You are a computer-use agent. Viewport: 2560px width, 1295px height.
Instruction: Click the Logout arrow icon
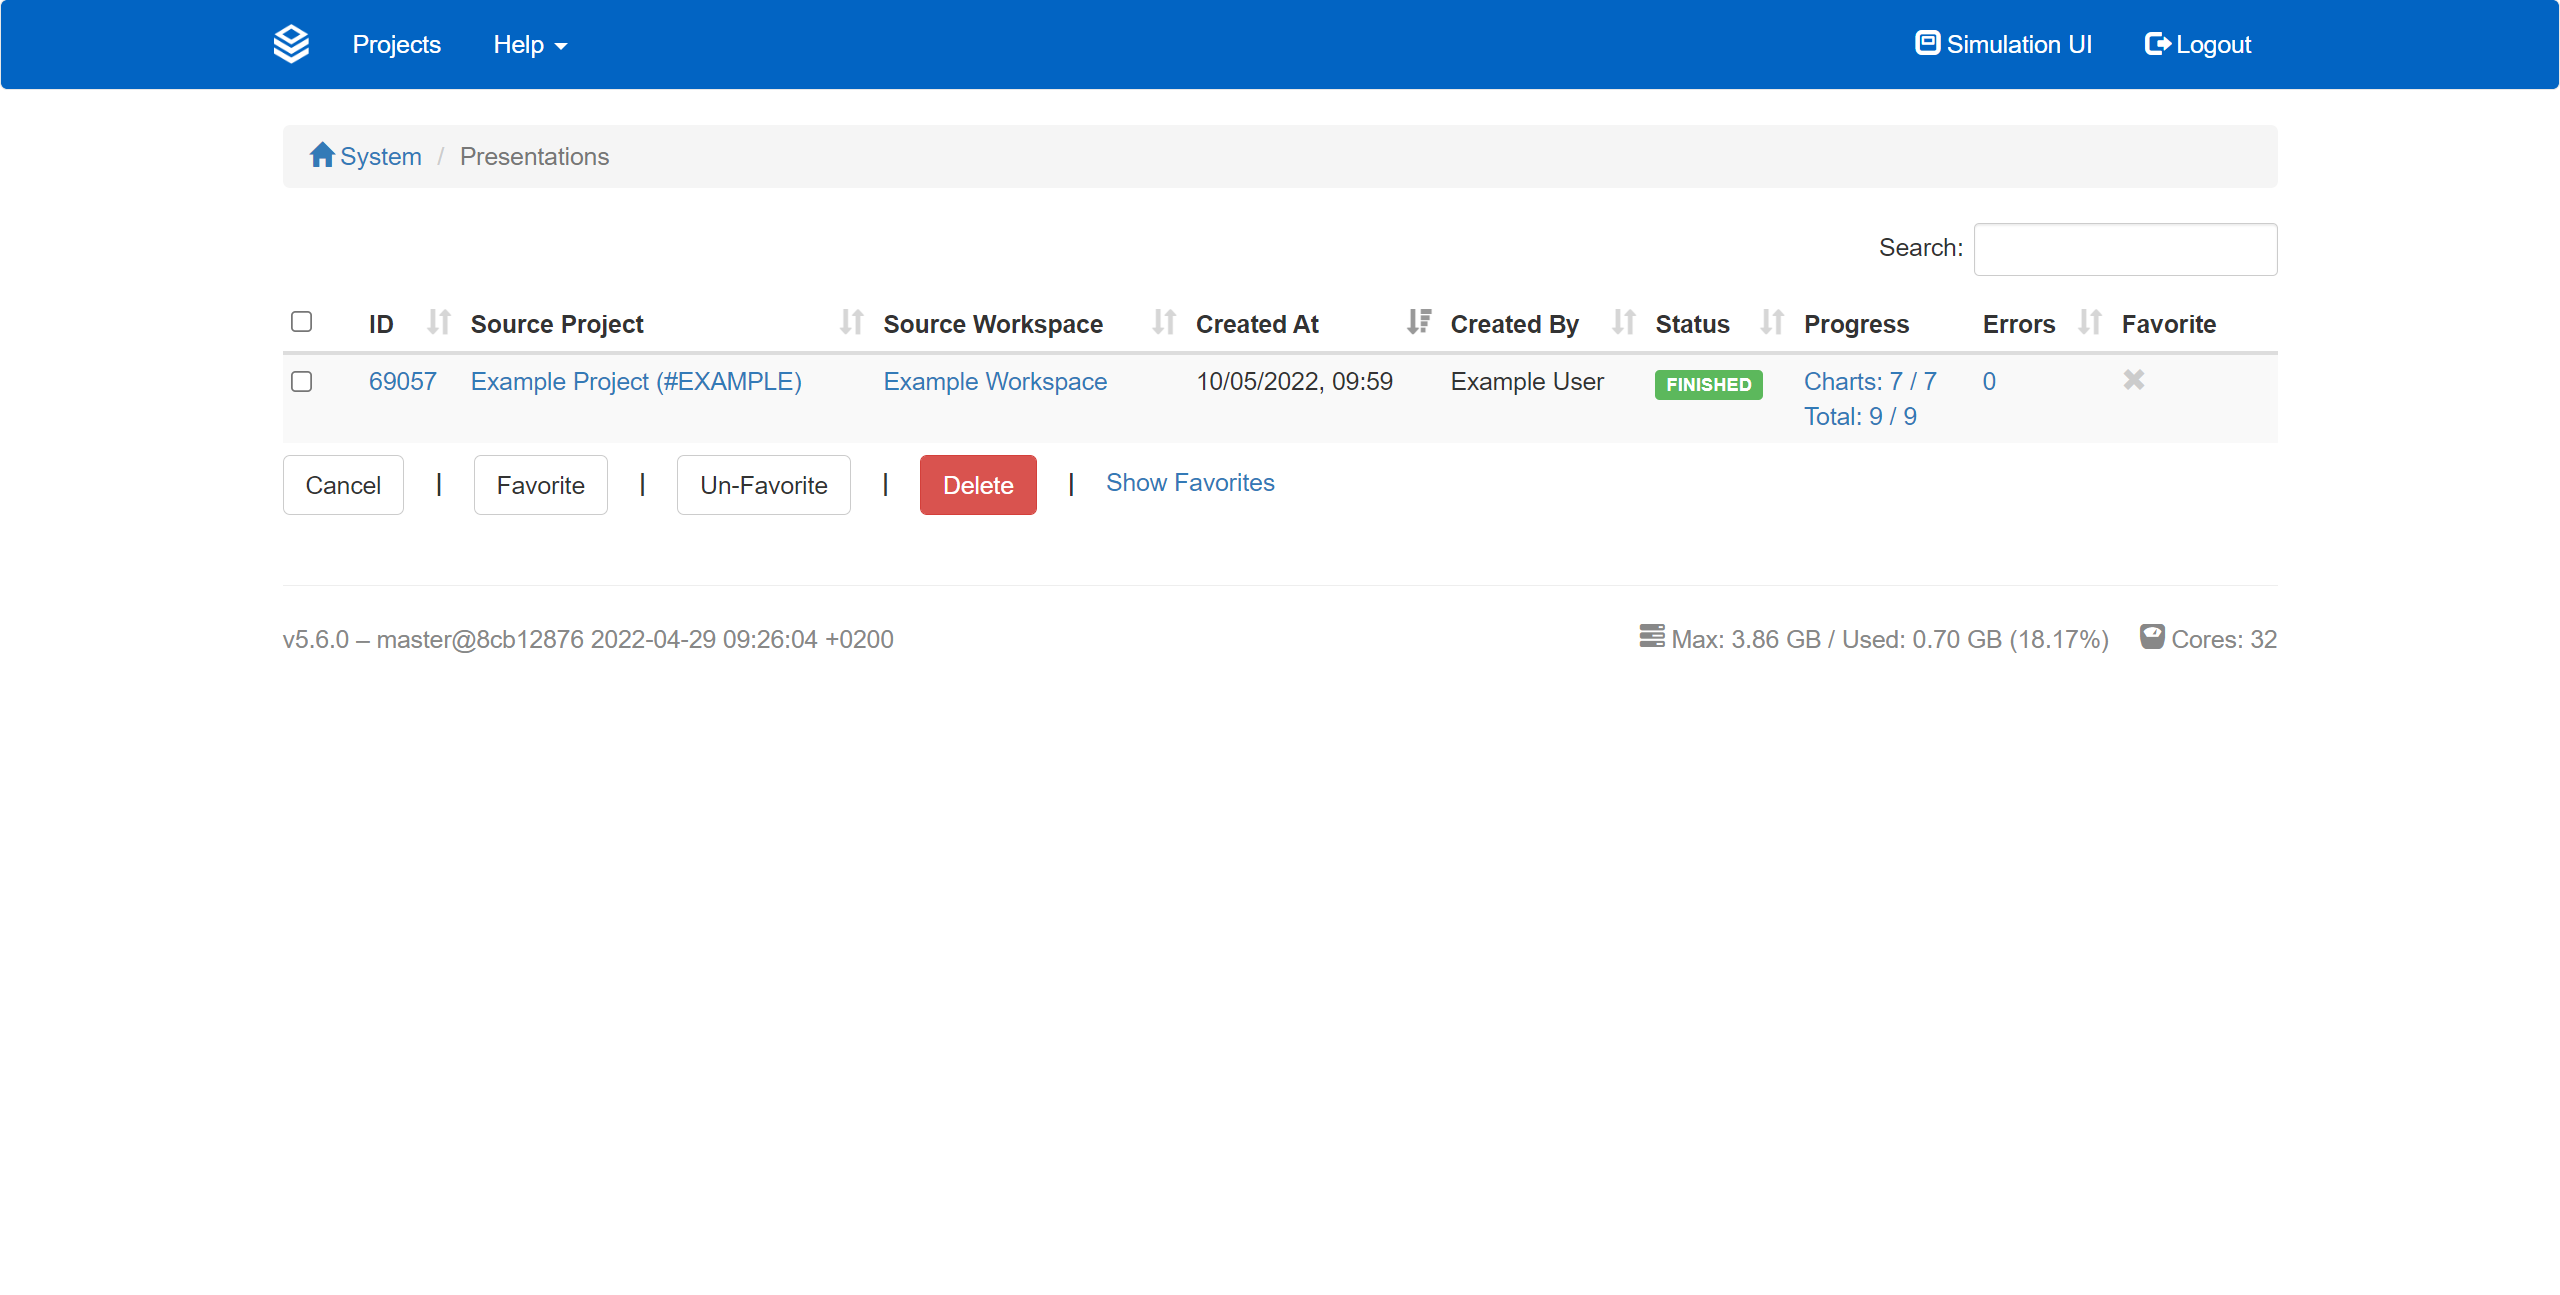pyautogui.click(x=2157, y=44)
